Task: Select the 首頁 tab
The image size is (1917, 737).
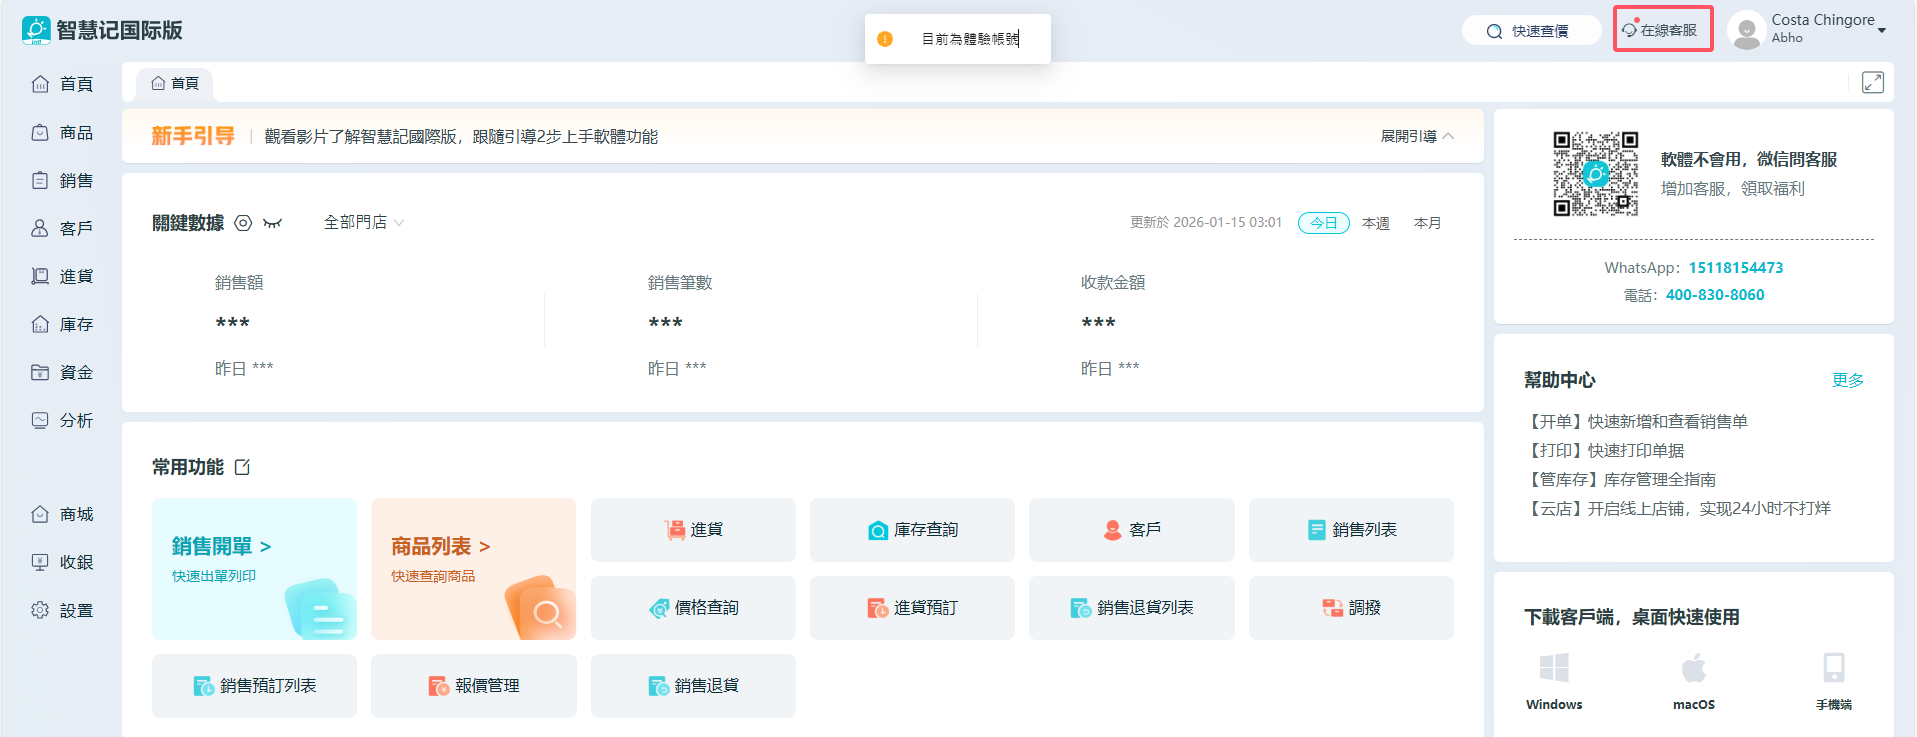Action: coord(175,83)
